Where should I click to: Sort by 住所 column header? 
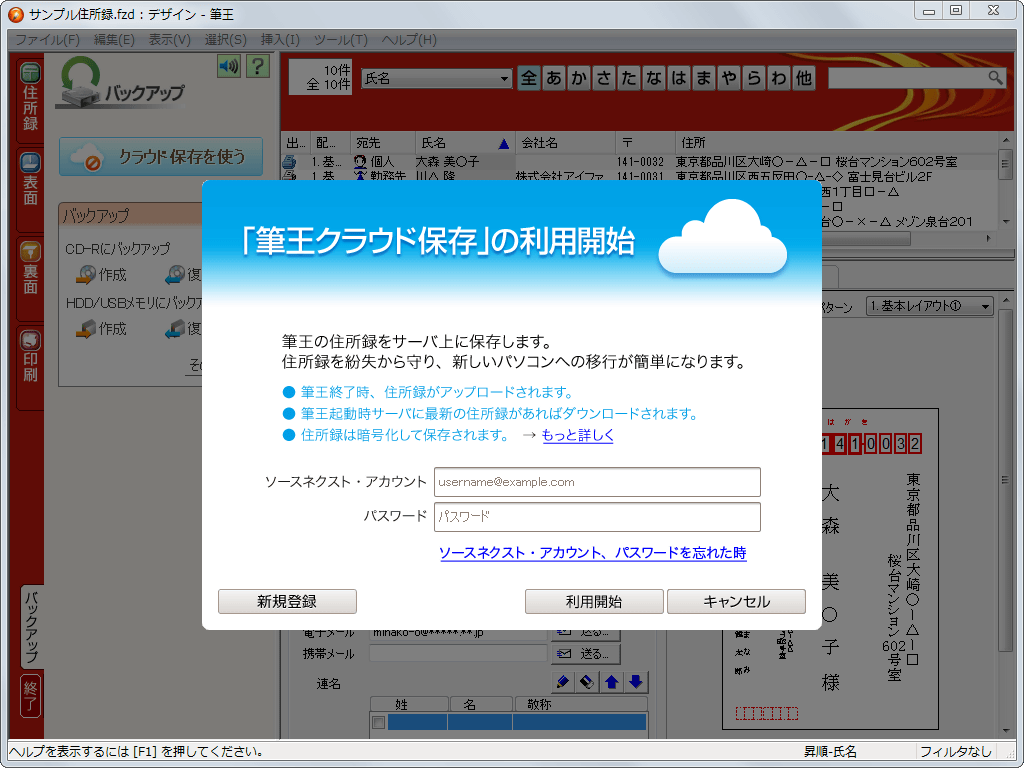tap(836, 142)
